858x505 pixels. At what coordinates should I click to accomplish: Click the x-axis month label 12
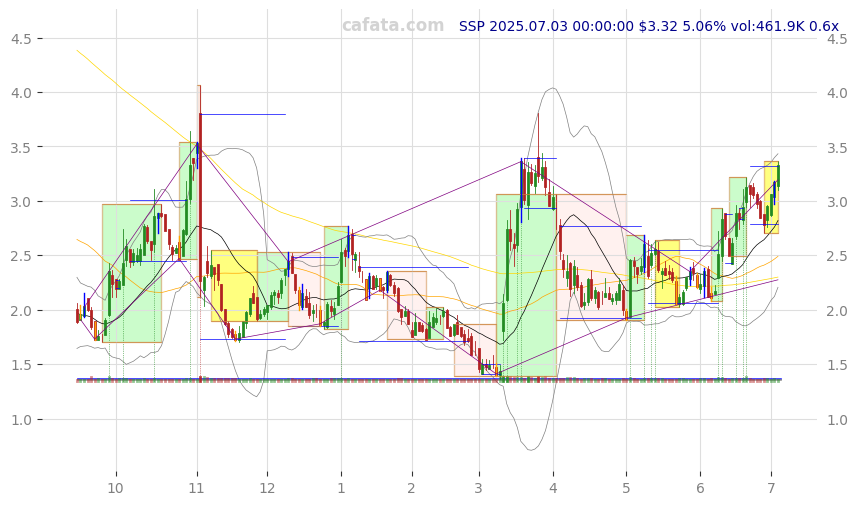tap(267, 488)
